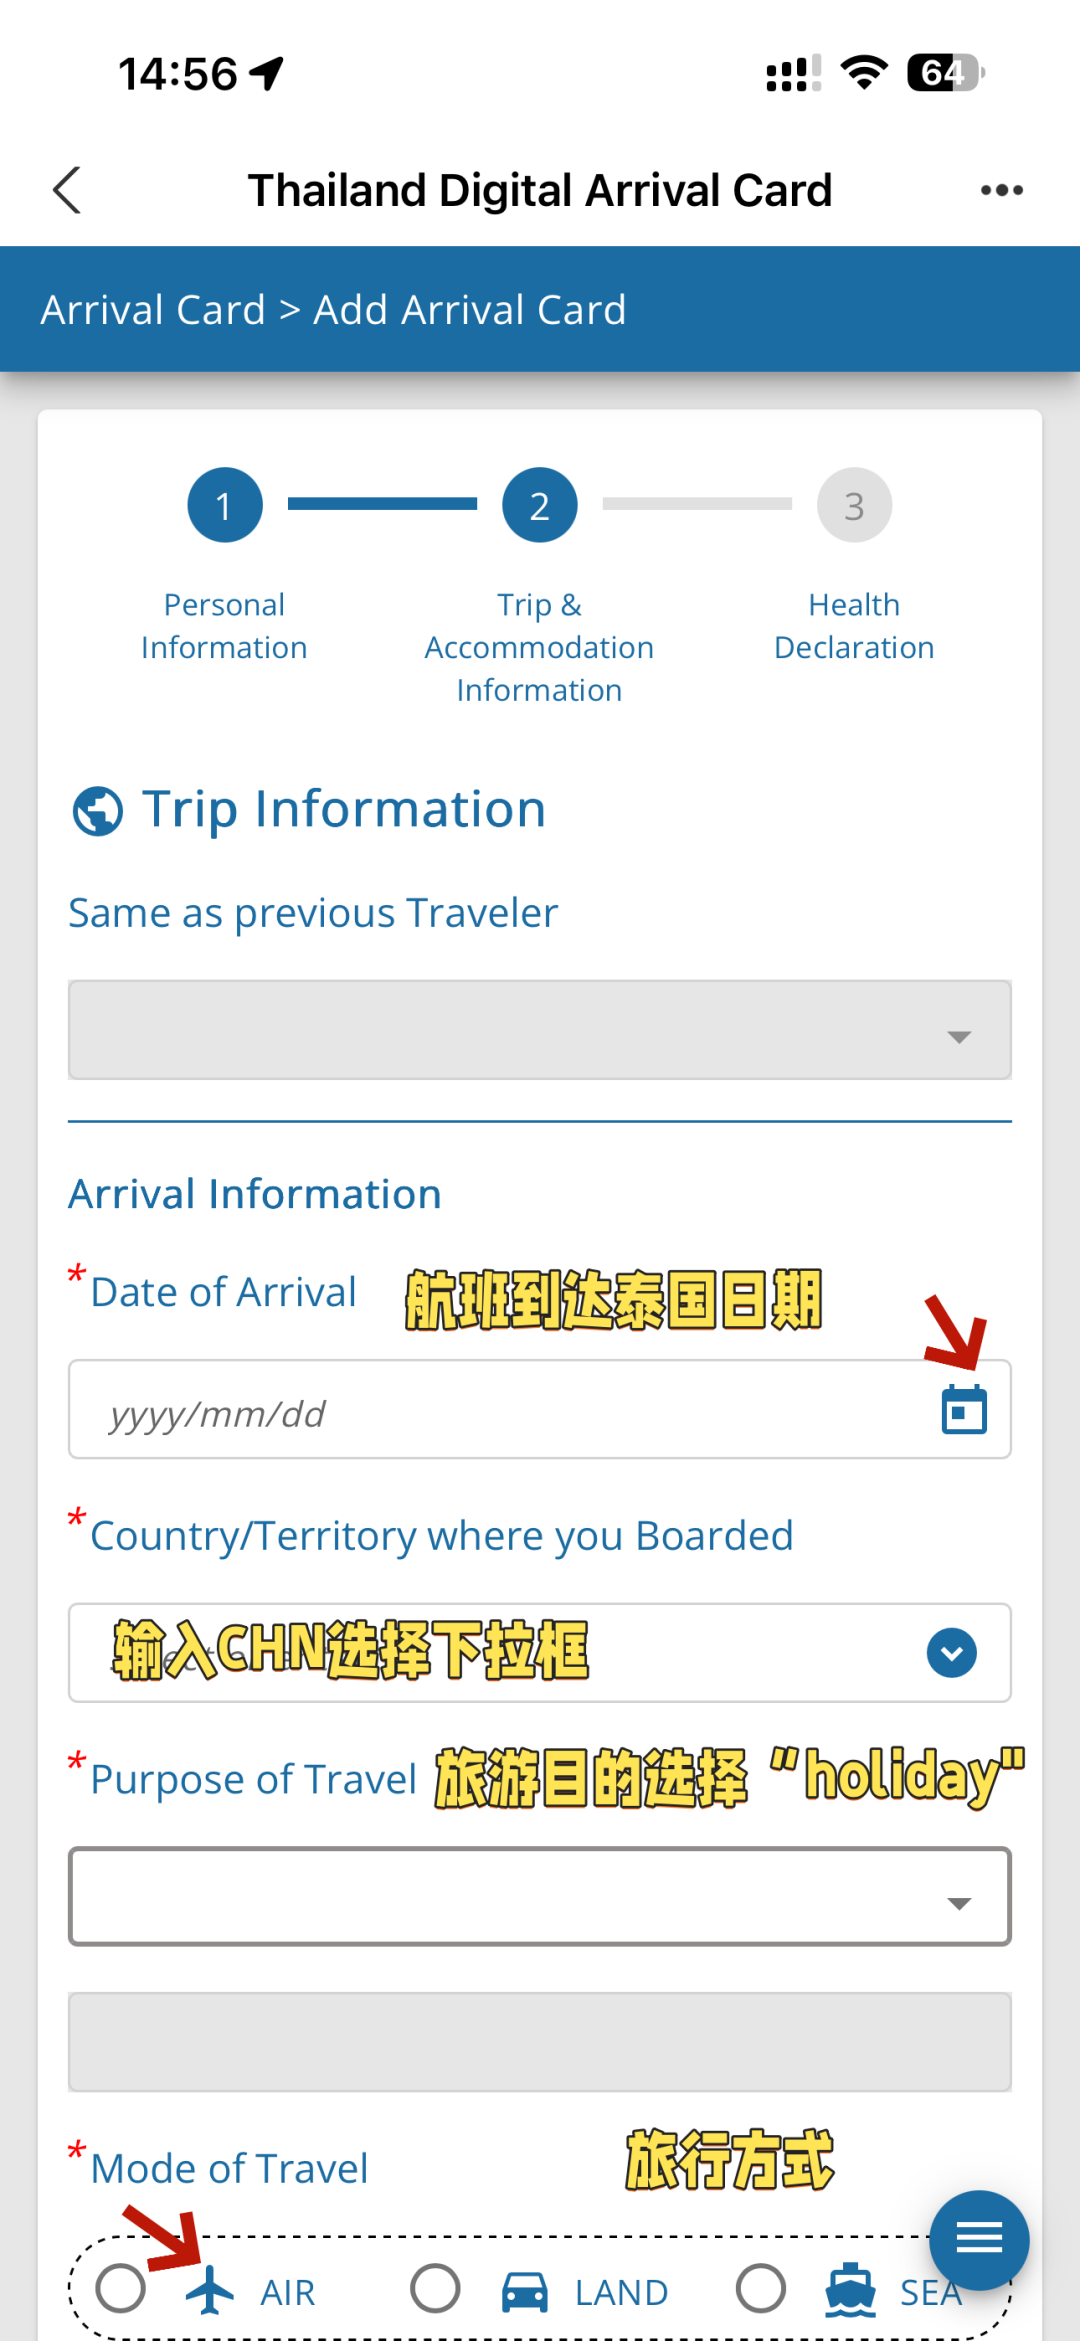Expand the Purpose of Travel dropdown
Screen dimensions: 1080x2341
coord(540,1897)
